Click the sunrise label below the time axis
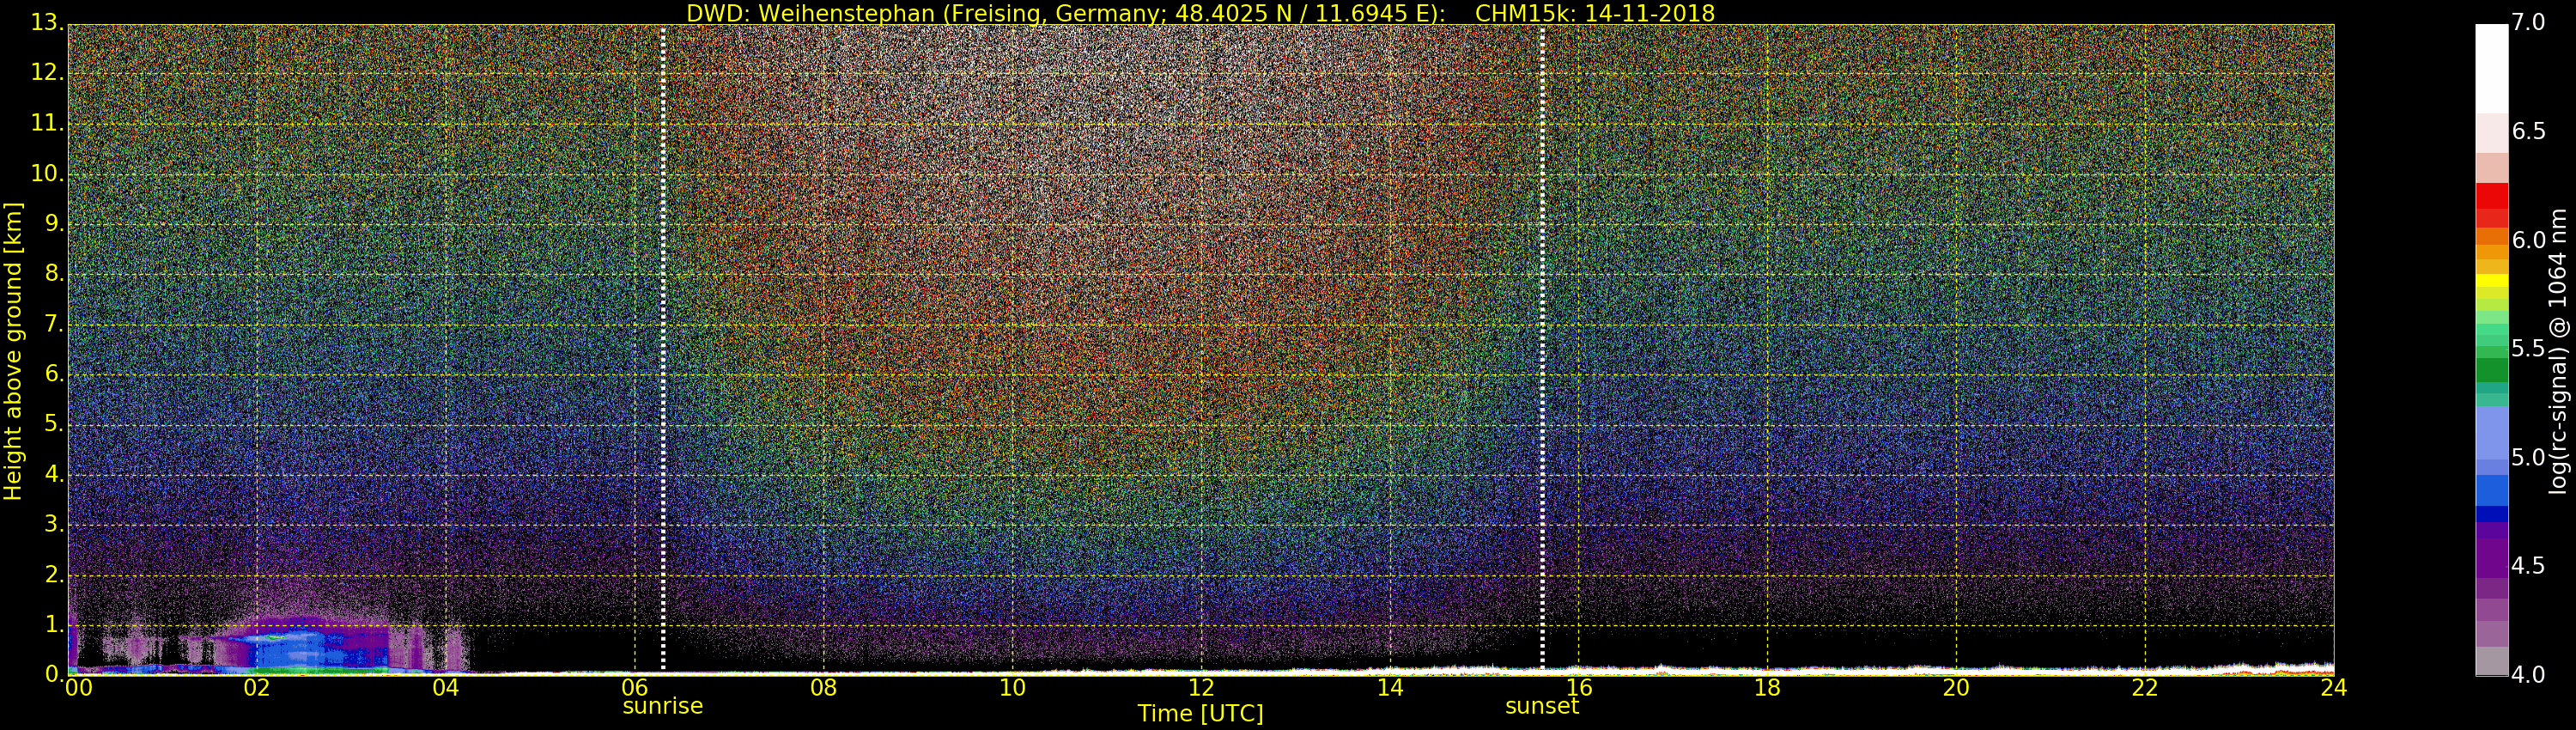Image resolution: width=2576 pixels, height=730 pixels. click(662, 706)
